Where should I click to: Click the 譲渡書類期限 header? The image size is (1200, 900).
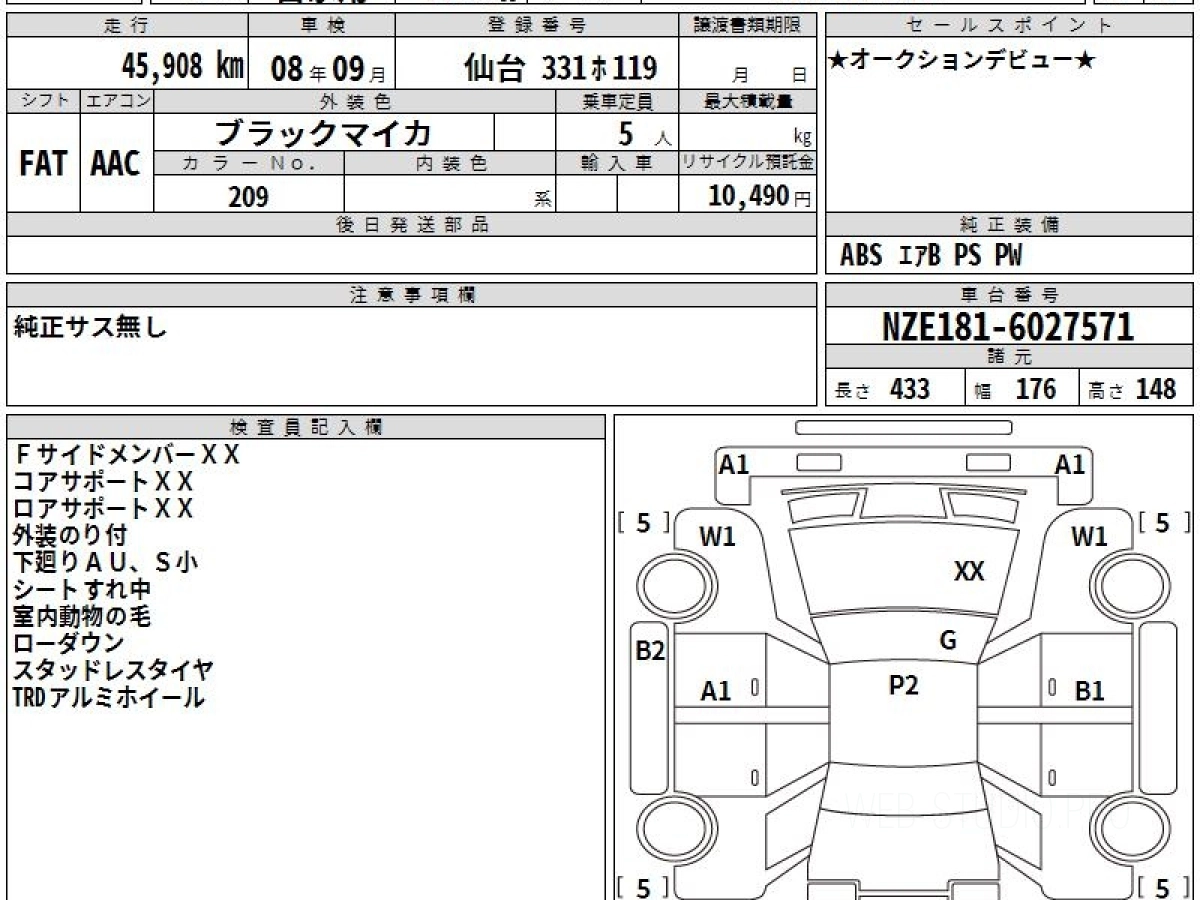tap(747, 26)
